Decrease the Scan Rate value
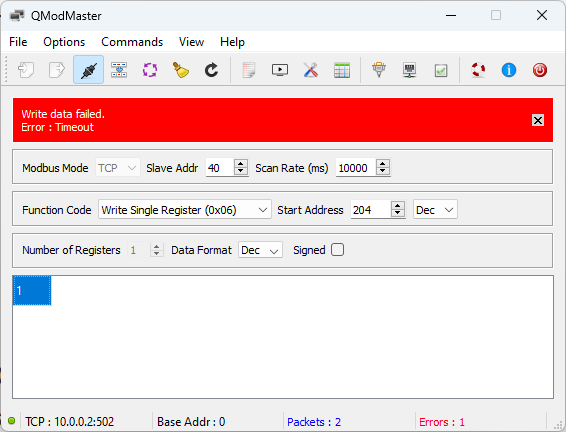Screen dimensions: 566x432 point(383,172)
